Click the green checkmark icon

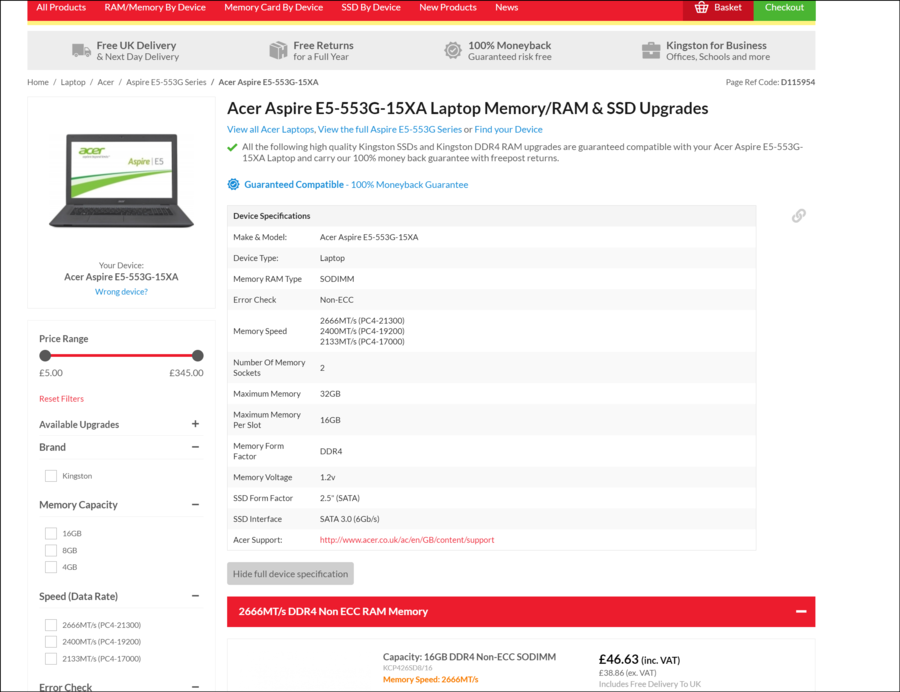pos(232,147)
